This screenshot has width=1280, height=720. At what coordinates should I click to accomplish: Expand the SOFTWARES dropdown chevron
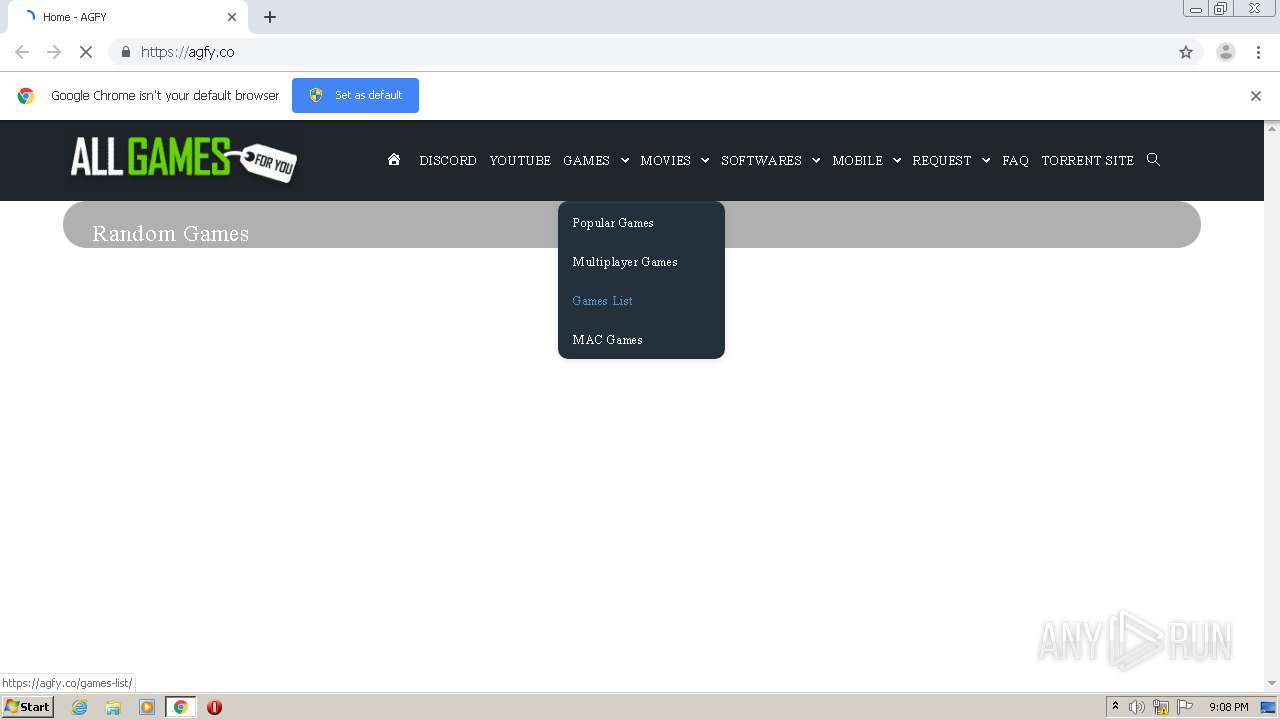point(816,160)
